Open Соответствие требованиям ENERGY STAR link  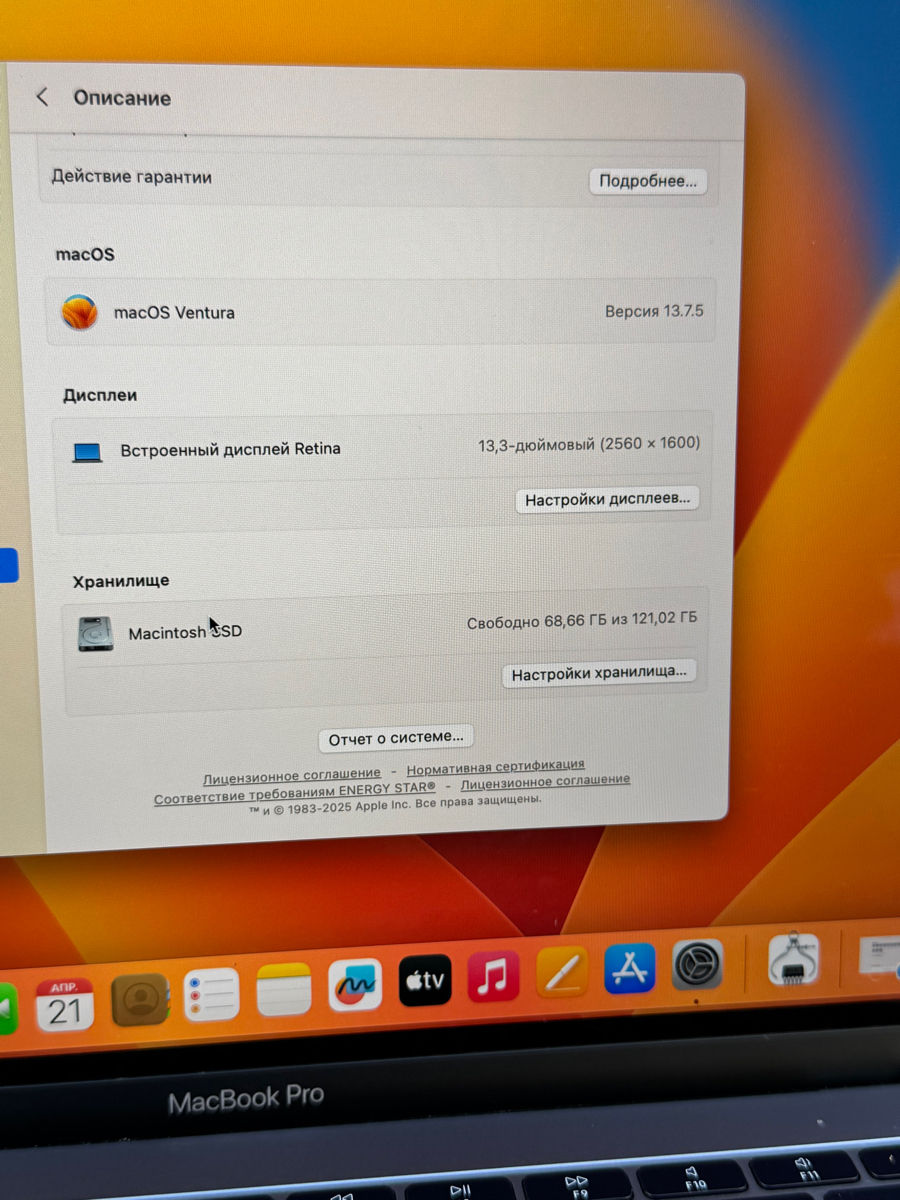point(295,792)
